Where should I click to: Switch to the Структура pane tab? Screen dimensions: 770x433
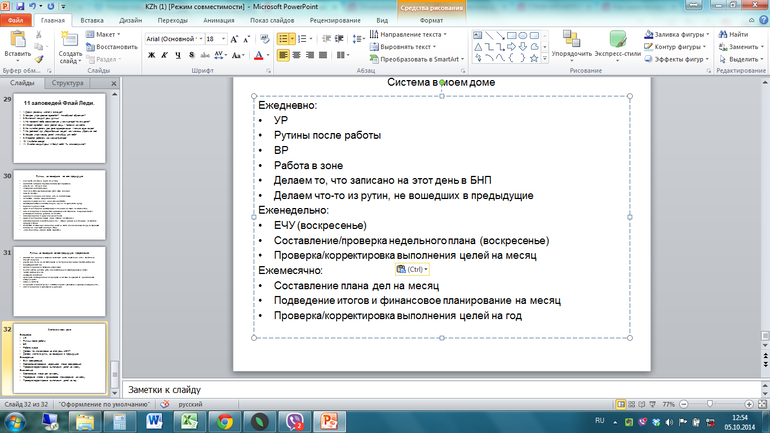coord(68,84)
